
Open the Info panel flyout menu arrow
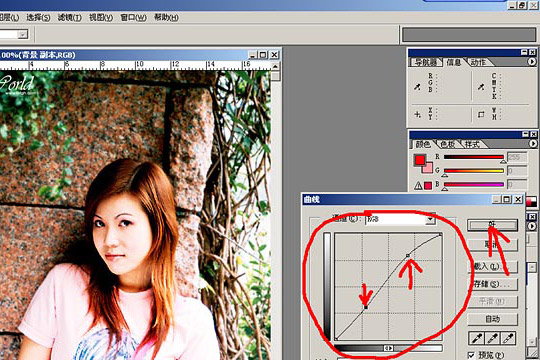pos(532,62)
